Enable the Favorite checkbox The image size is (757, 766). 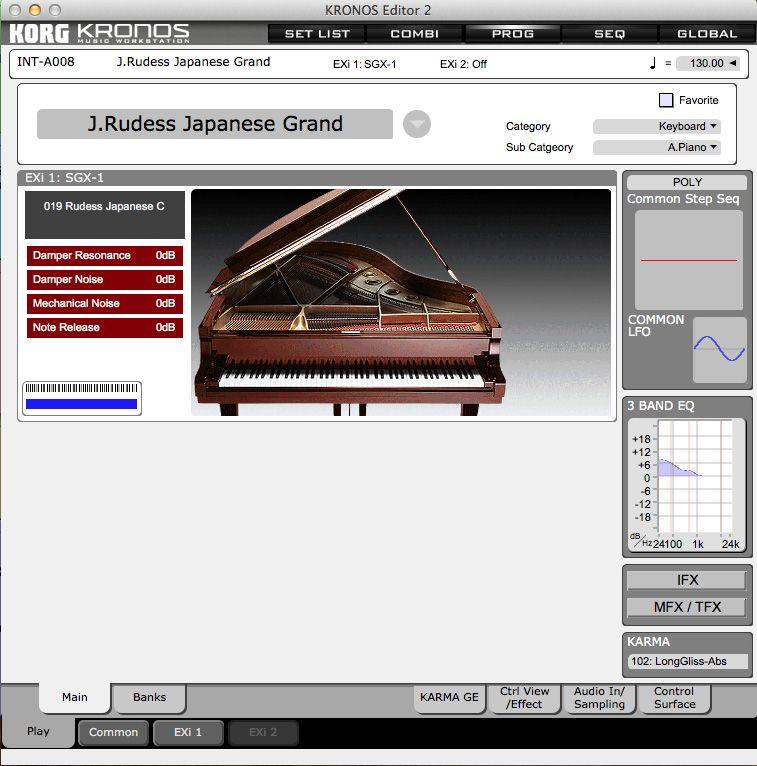pyautogui.click(x=666, y=100)
